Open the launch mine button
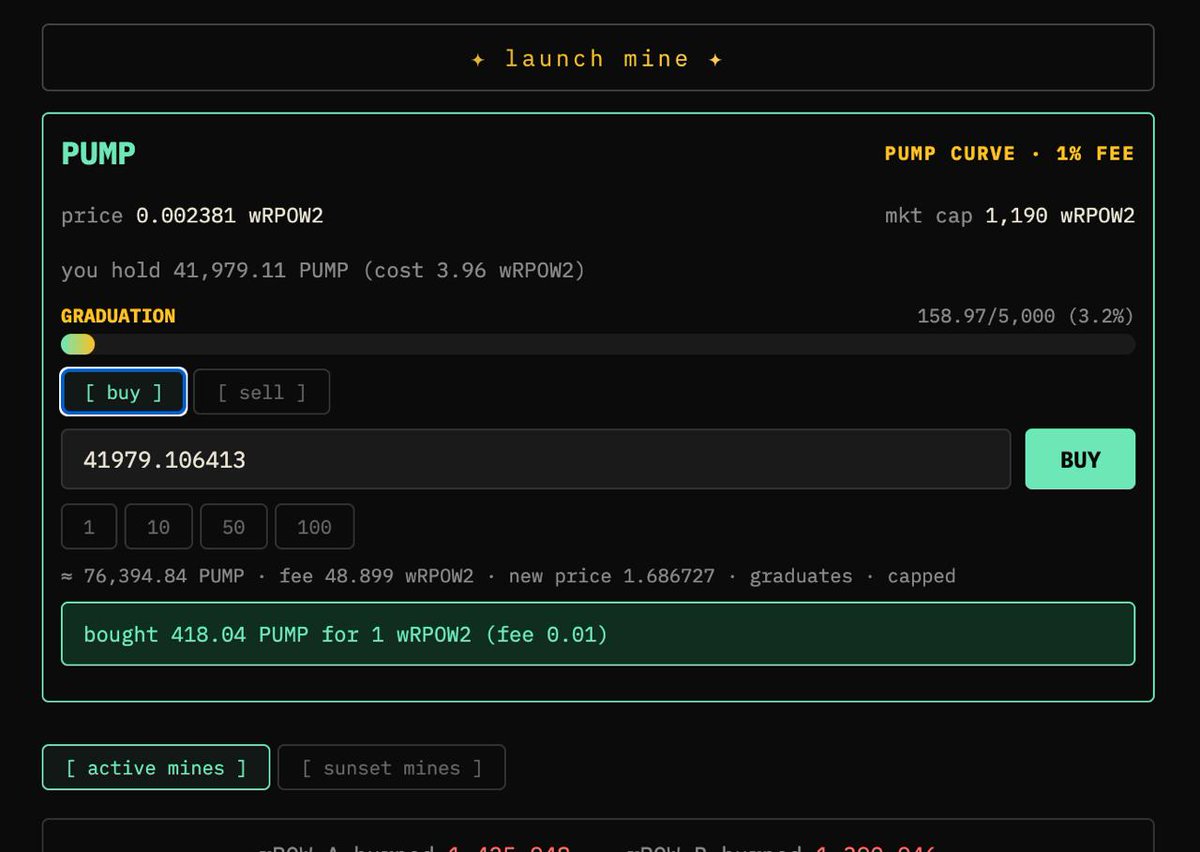1200x852 pixels. pyautogui.click(x=598, y=58)
